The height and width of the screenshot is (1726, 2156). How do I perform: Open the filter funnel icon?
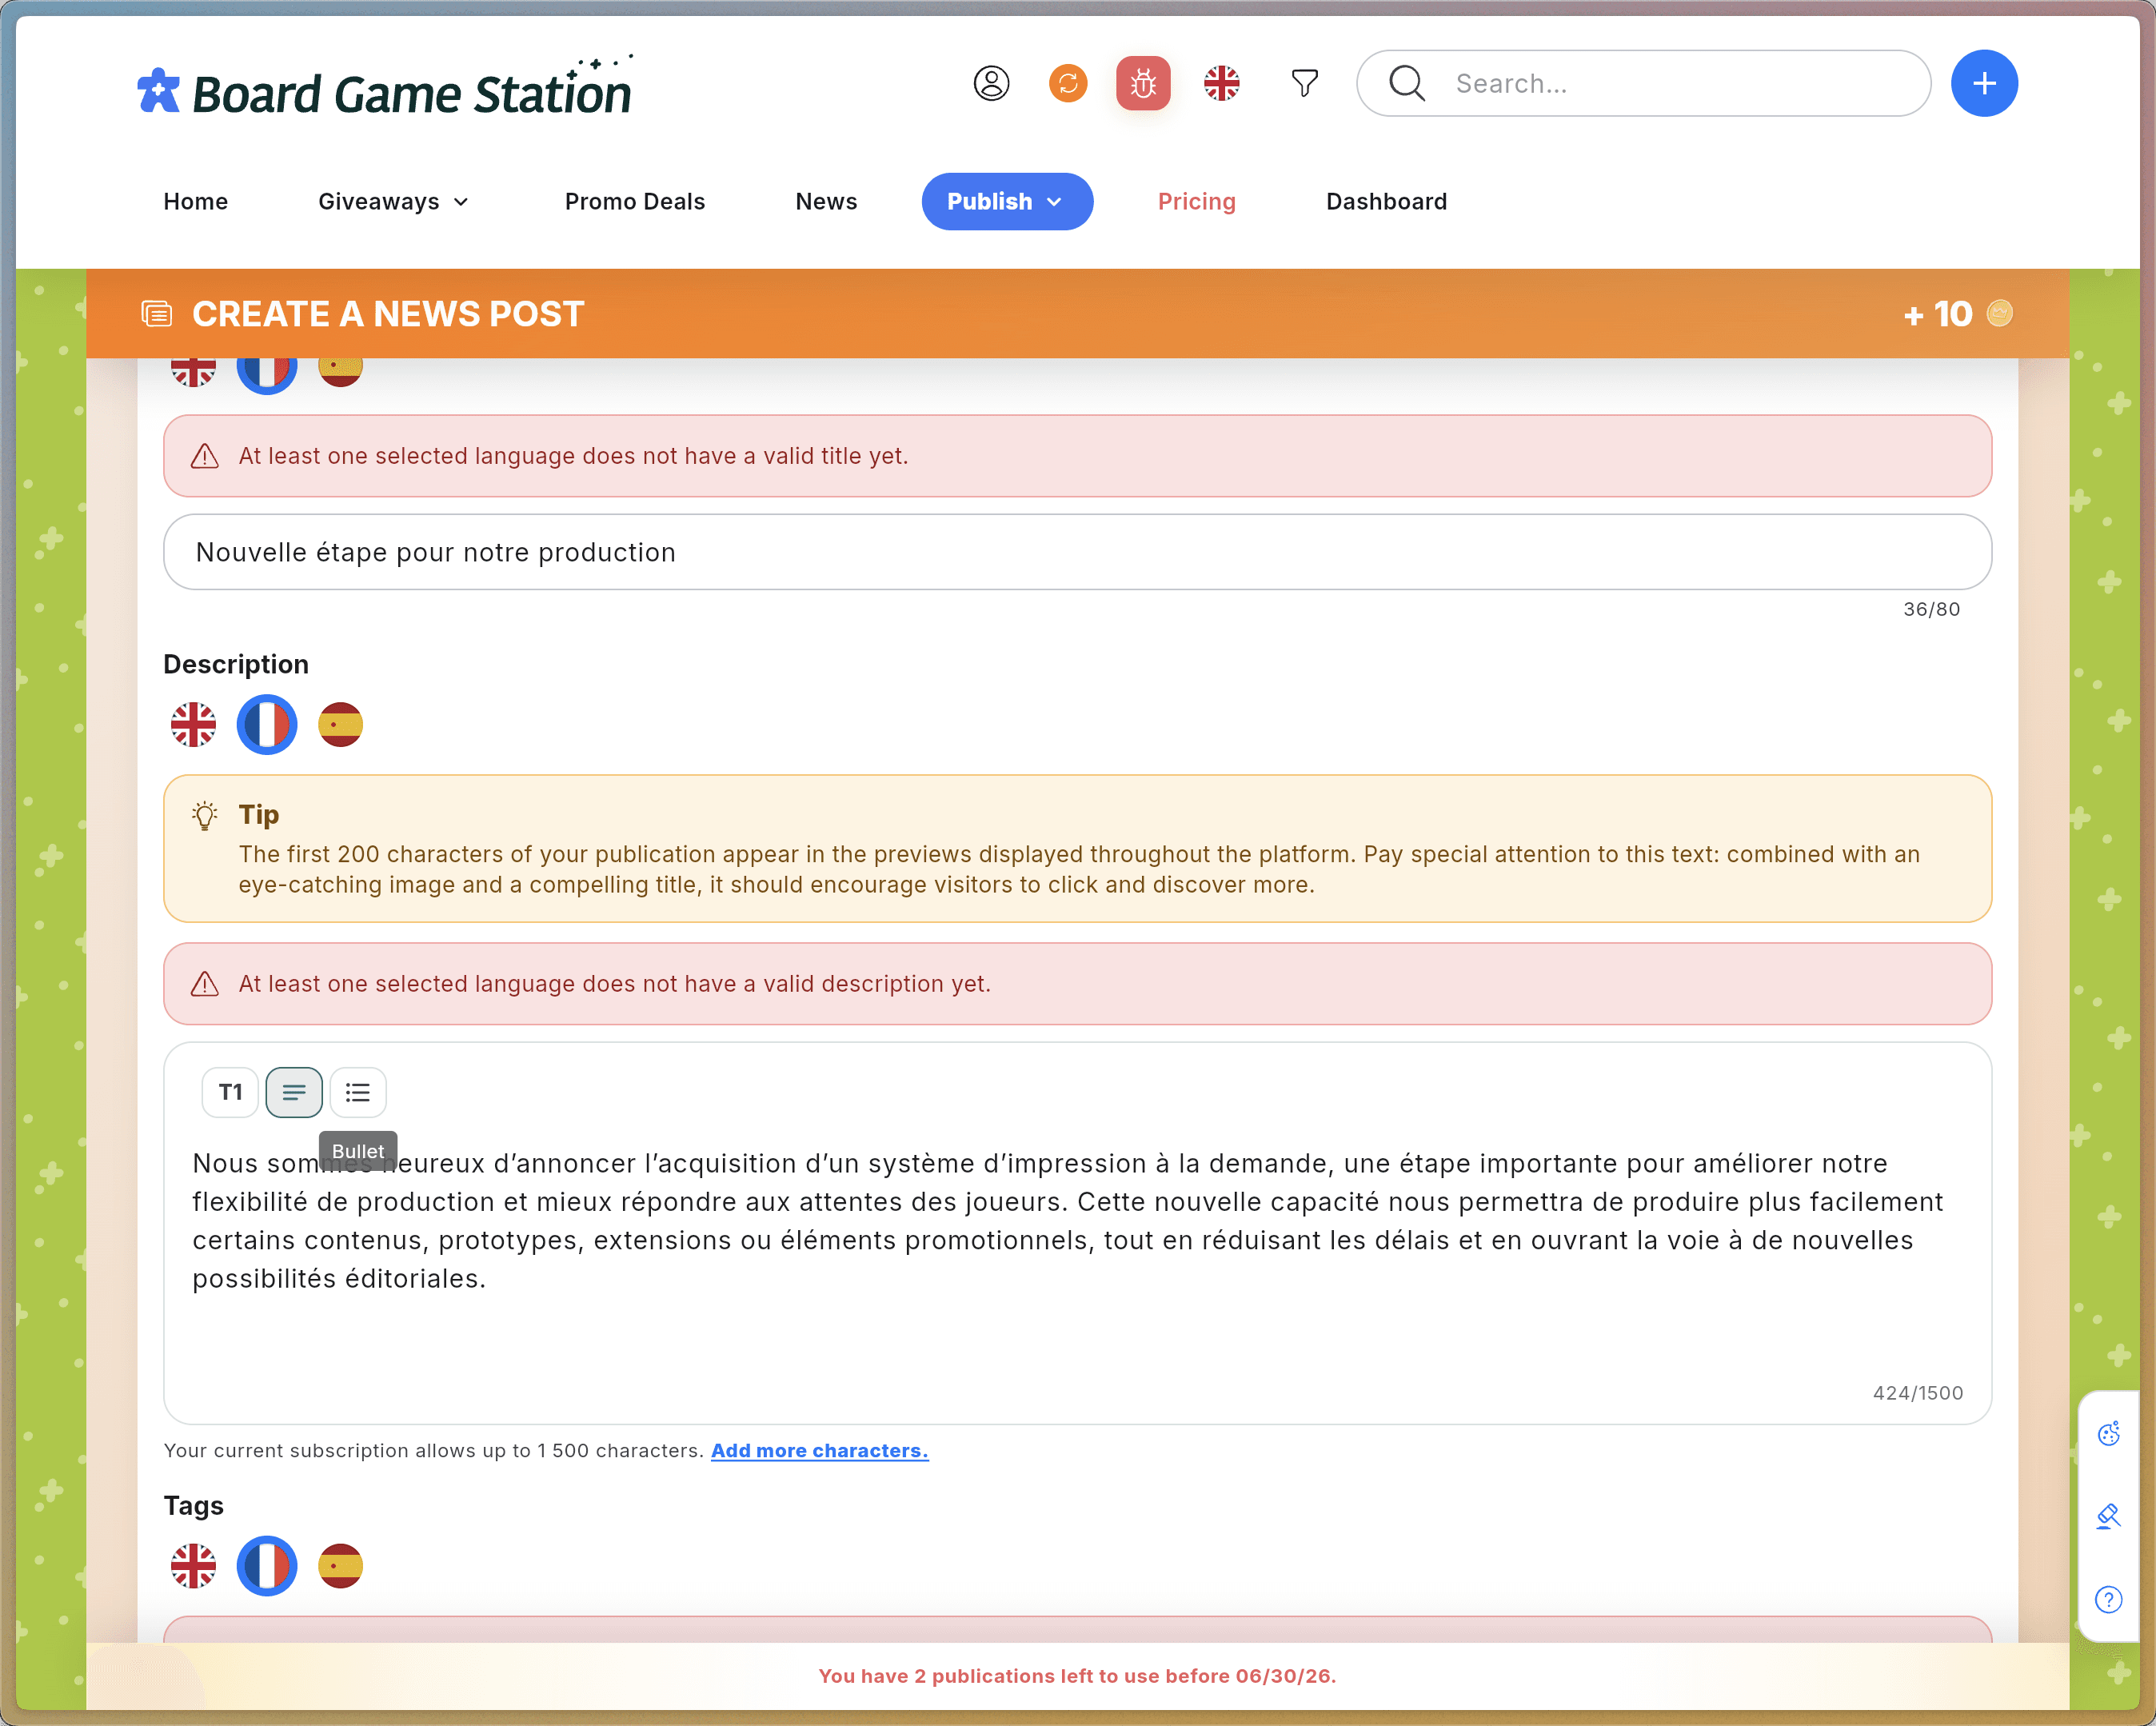pyautogui.click(x=1304, y=83)
